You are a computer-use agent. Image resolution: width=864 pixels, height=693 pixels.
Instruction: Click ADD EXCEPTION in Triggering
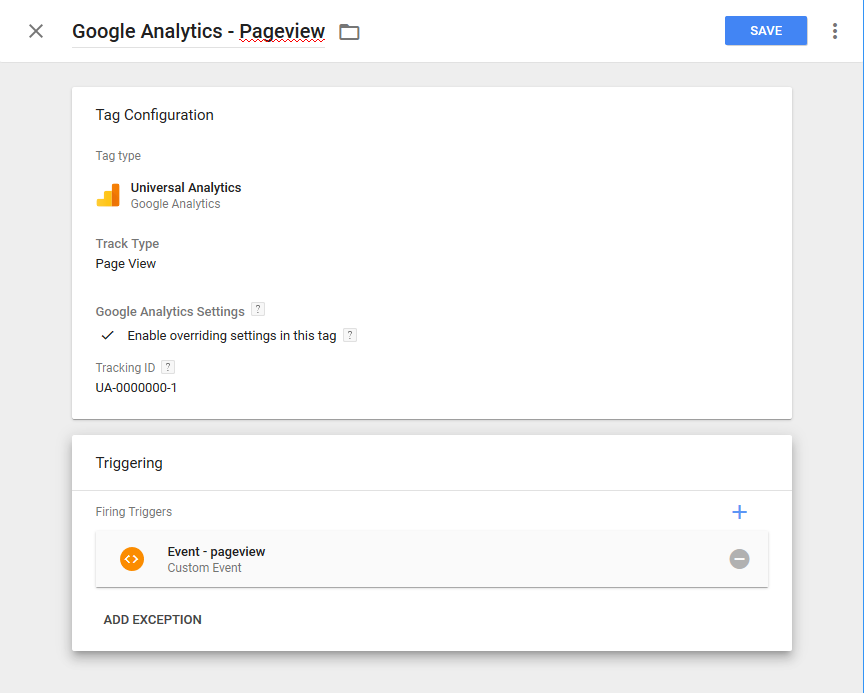[x=153, y=620]
